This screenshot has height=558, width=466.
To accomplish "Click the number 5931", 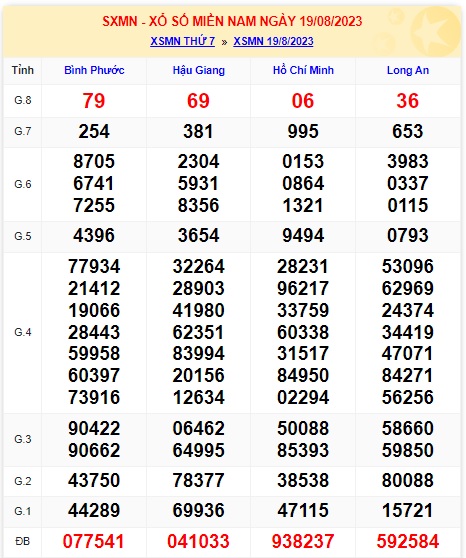I will 198,184.
